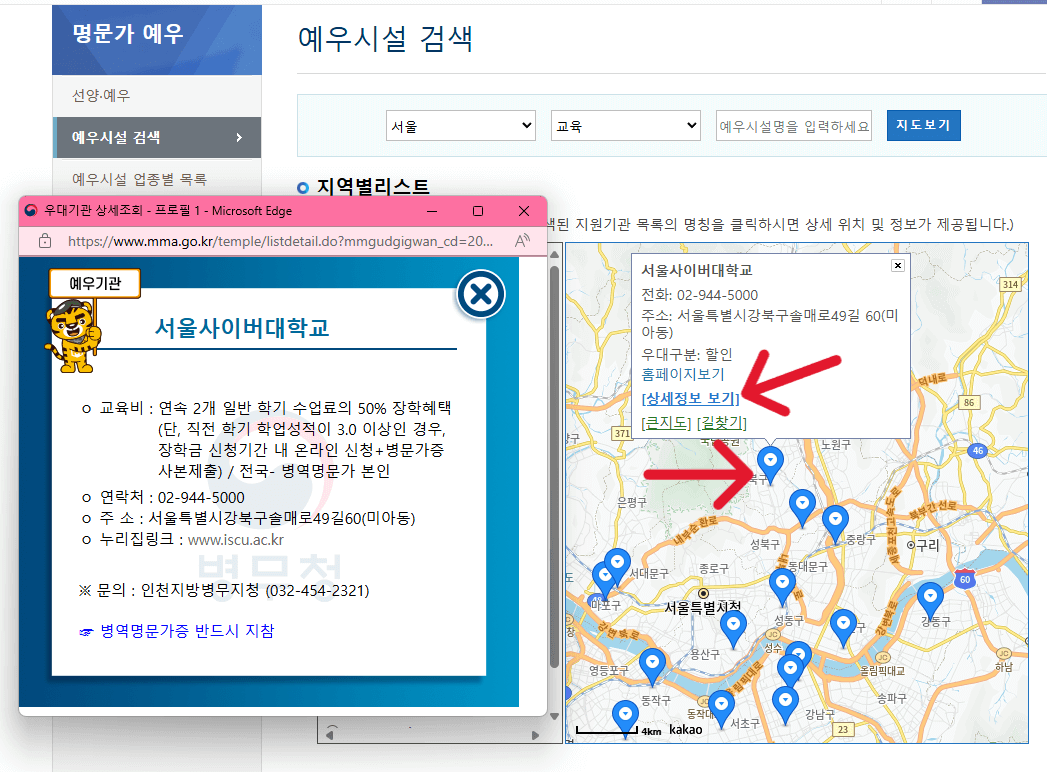Click the map pin near 동대문구 label

click(782, 587)
